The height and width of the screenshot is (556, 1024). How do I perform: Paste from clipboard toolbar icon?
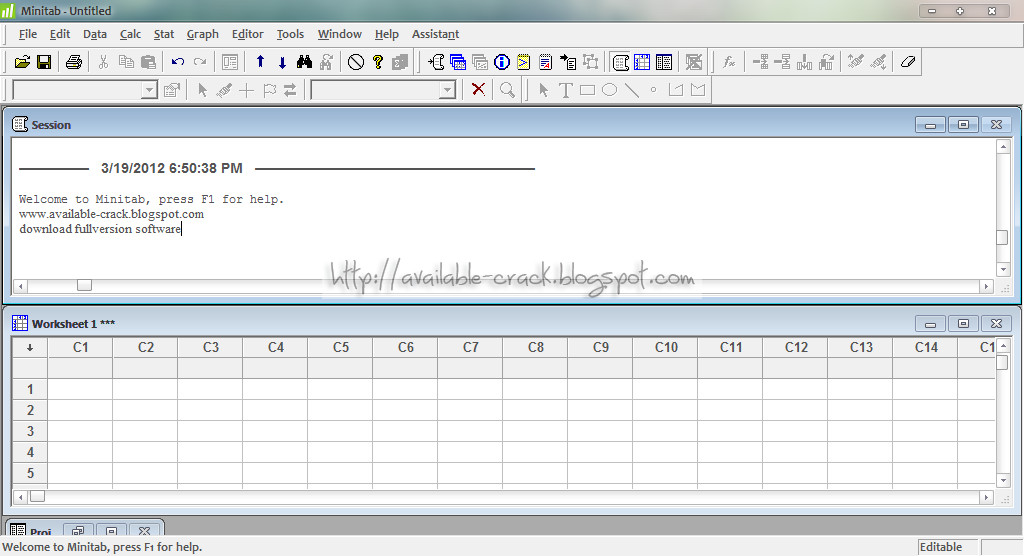[x=148, y=62]
